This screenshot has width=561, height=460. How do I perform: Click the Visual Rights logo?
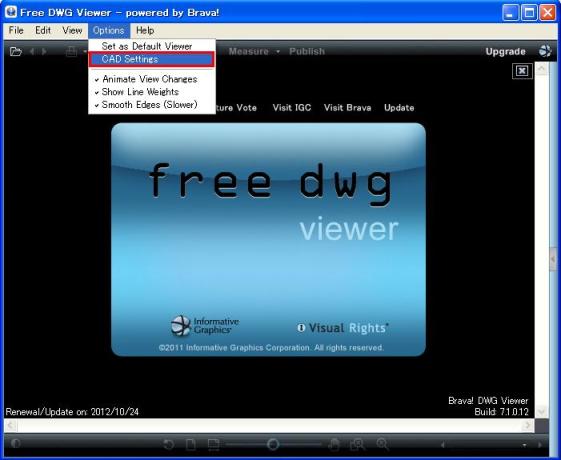pos(343,328)
